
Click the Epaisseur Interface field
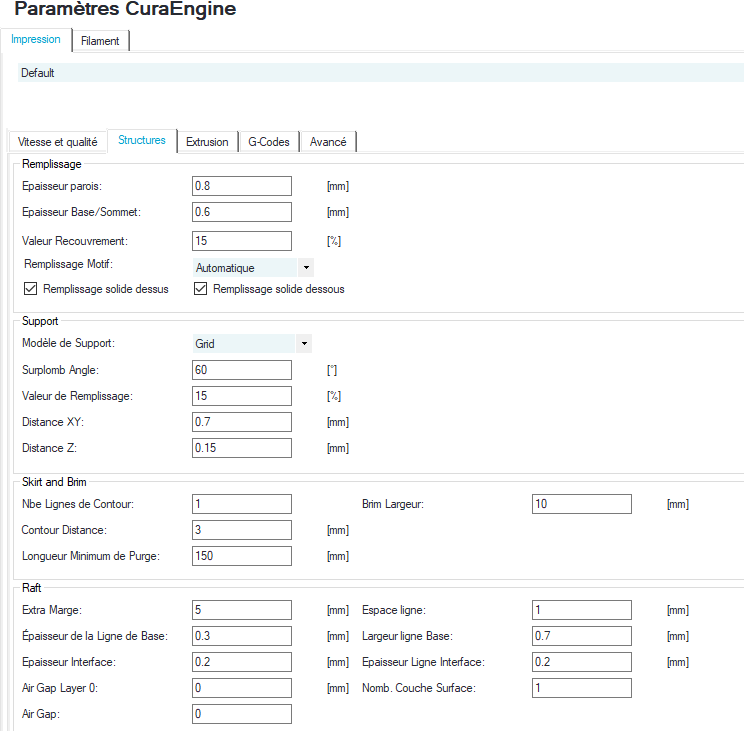[x=242, y=662]
